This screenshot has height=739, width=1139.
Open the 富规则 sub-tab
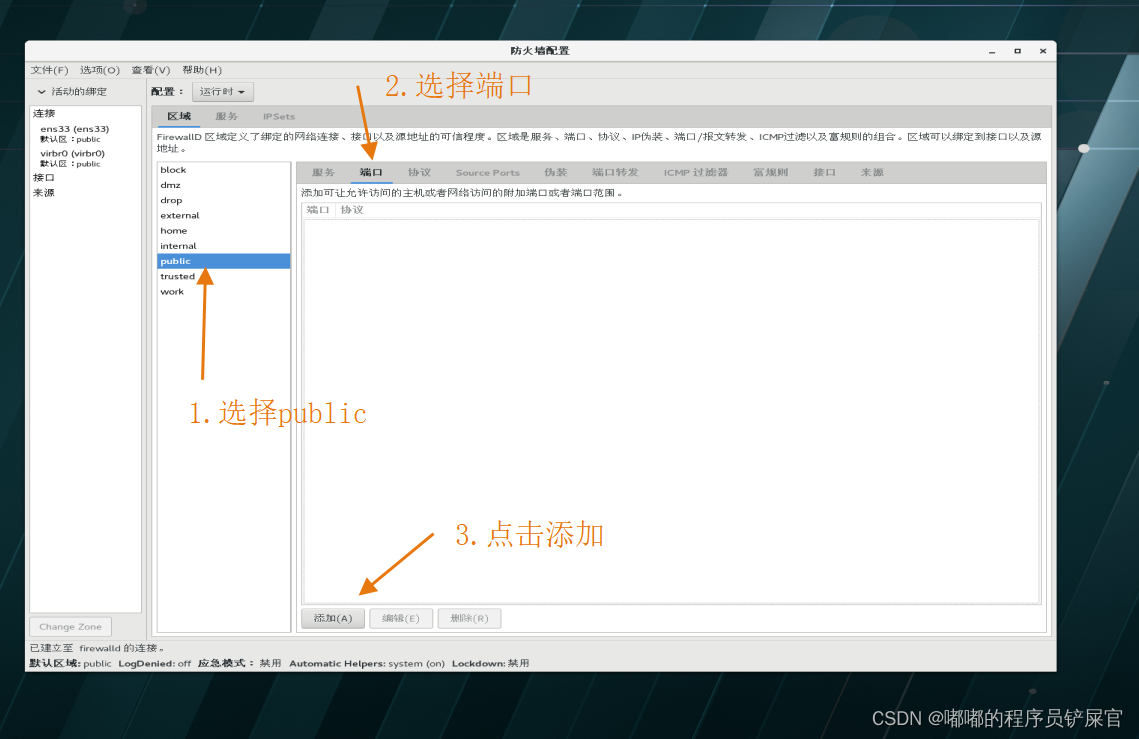(771, 172)
